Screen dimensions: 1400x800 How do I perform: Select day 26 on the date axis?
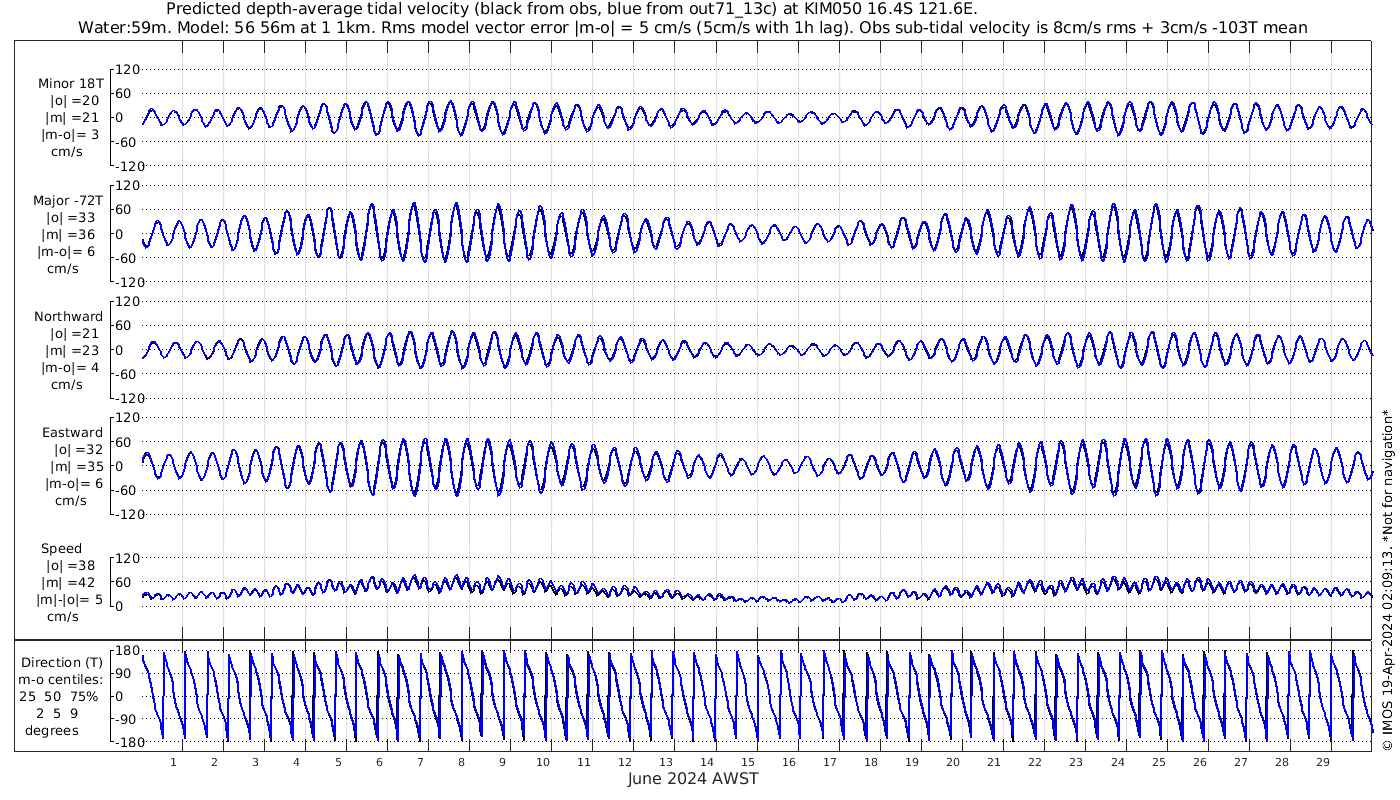(1199, 762)
